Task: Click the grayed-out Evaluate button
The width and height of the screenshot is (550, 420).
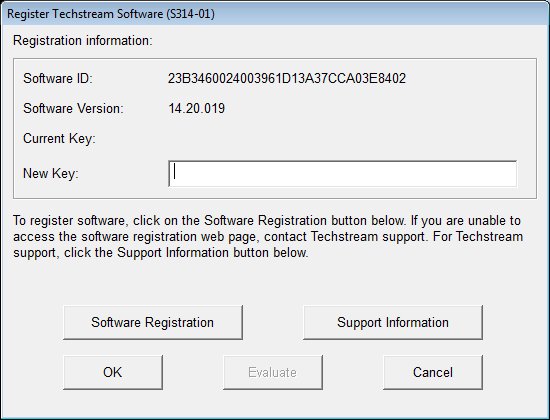Action: point(273,372)
